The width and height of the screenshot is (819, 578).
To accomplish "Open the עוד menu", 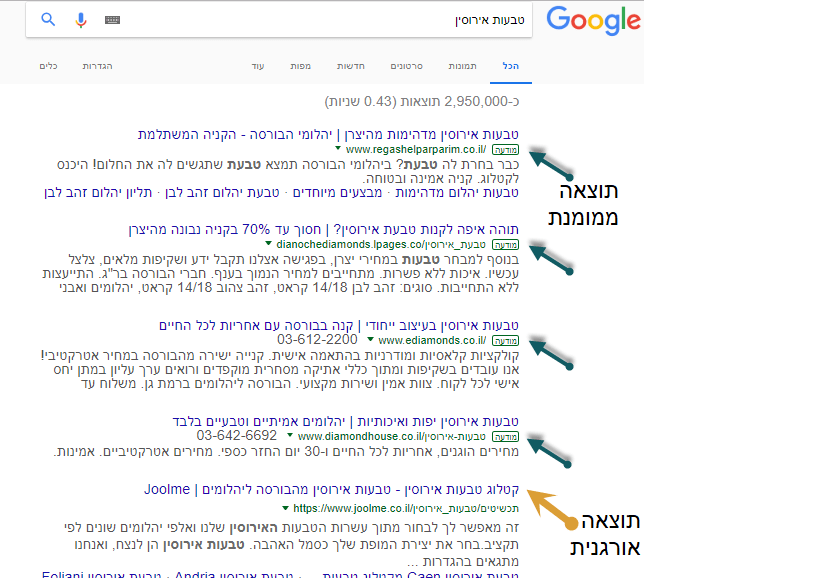I will coord(258,66).
